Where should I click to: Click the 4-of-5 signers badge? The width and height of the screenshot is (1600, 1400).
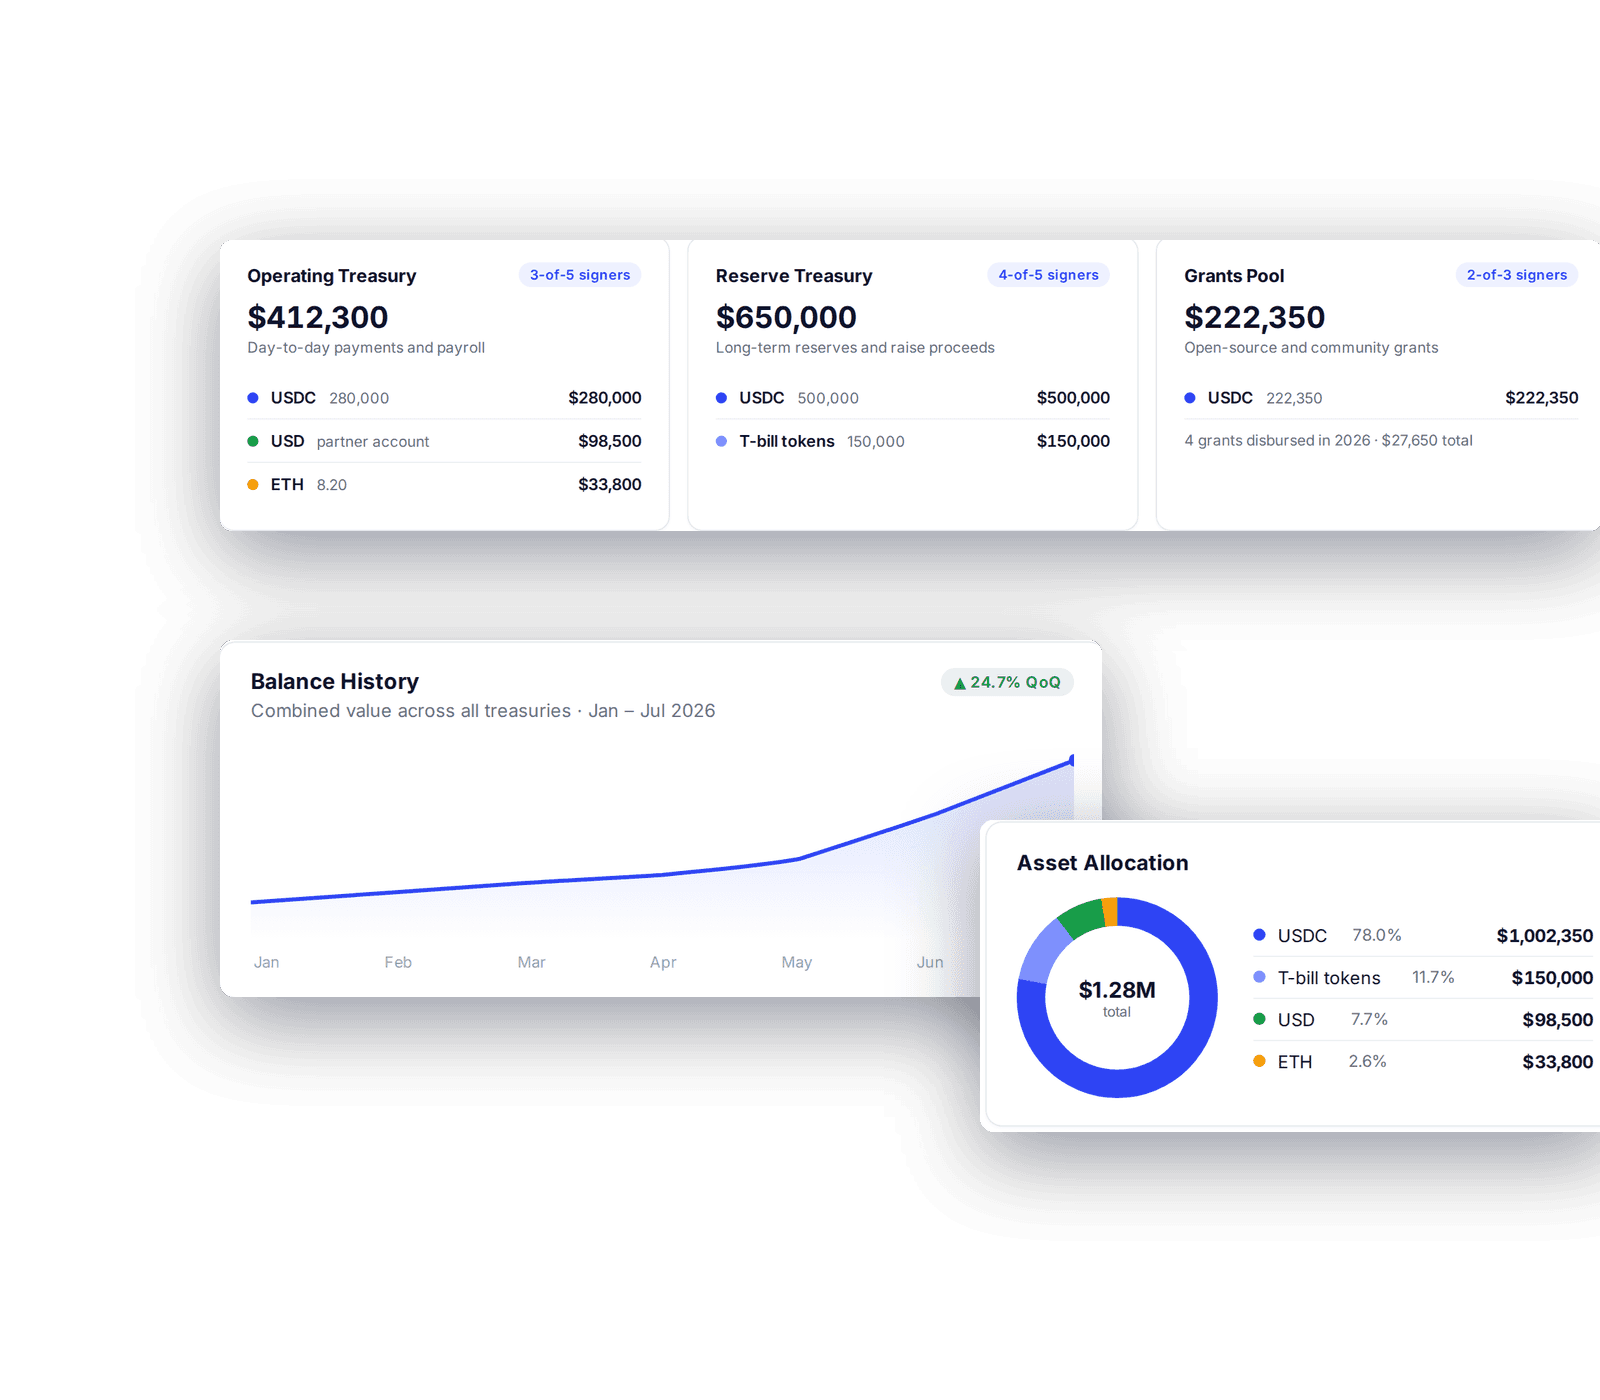pos(1048,275)
